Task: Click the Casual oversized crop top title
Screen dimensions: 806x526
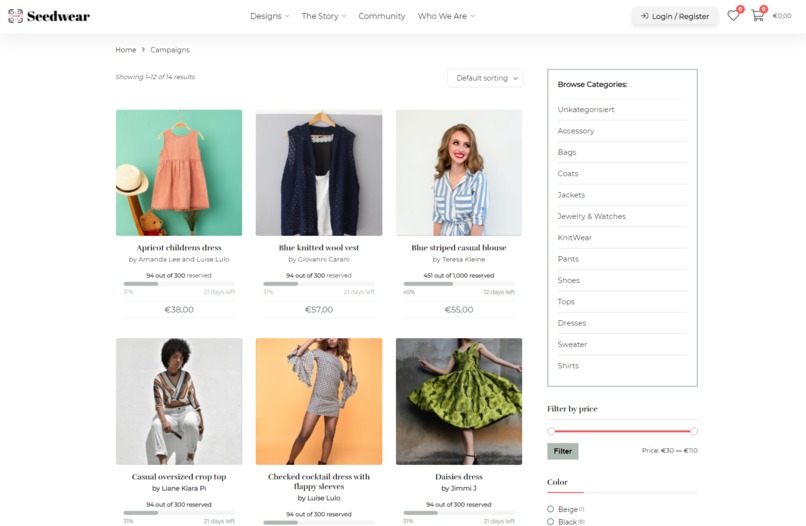Action: (179, 477)
